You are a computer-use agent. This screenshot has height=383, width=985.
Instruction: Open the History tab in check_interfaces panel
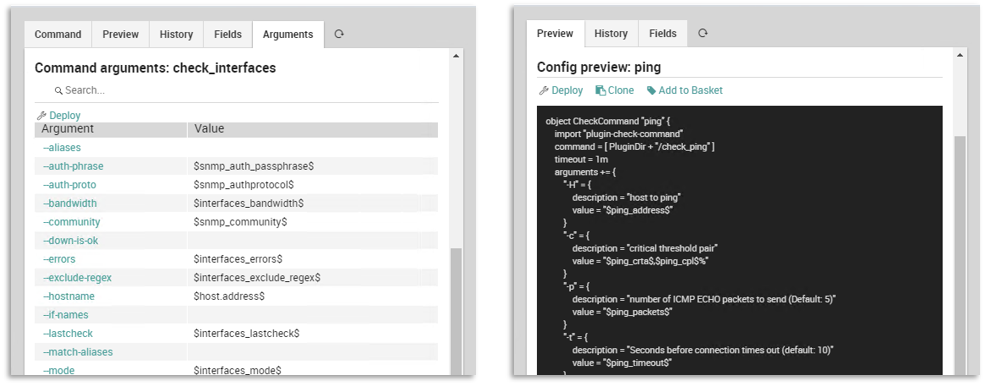point(176,35)
